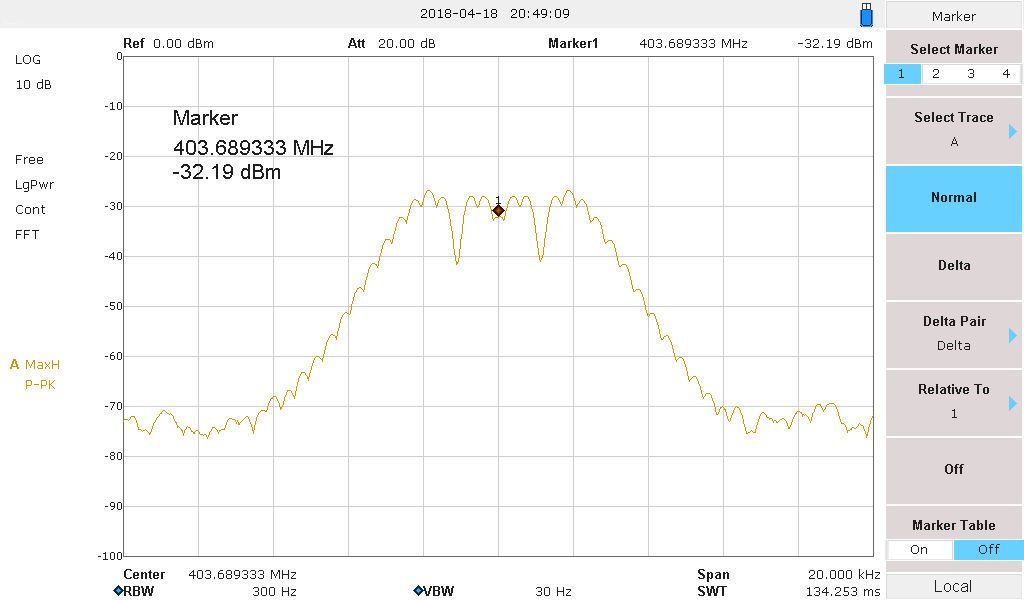Click the marker 1 diamond on trace

tap(498, 210)
